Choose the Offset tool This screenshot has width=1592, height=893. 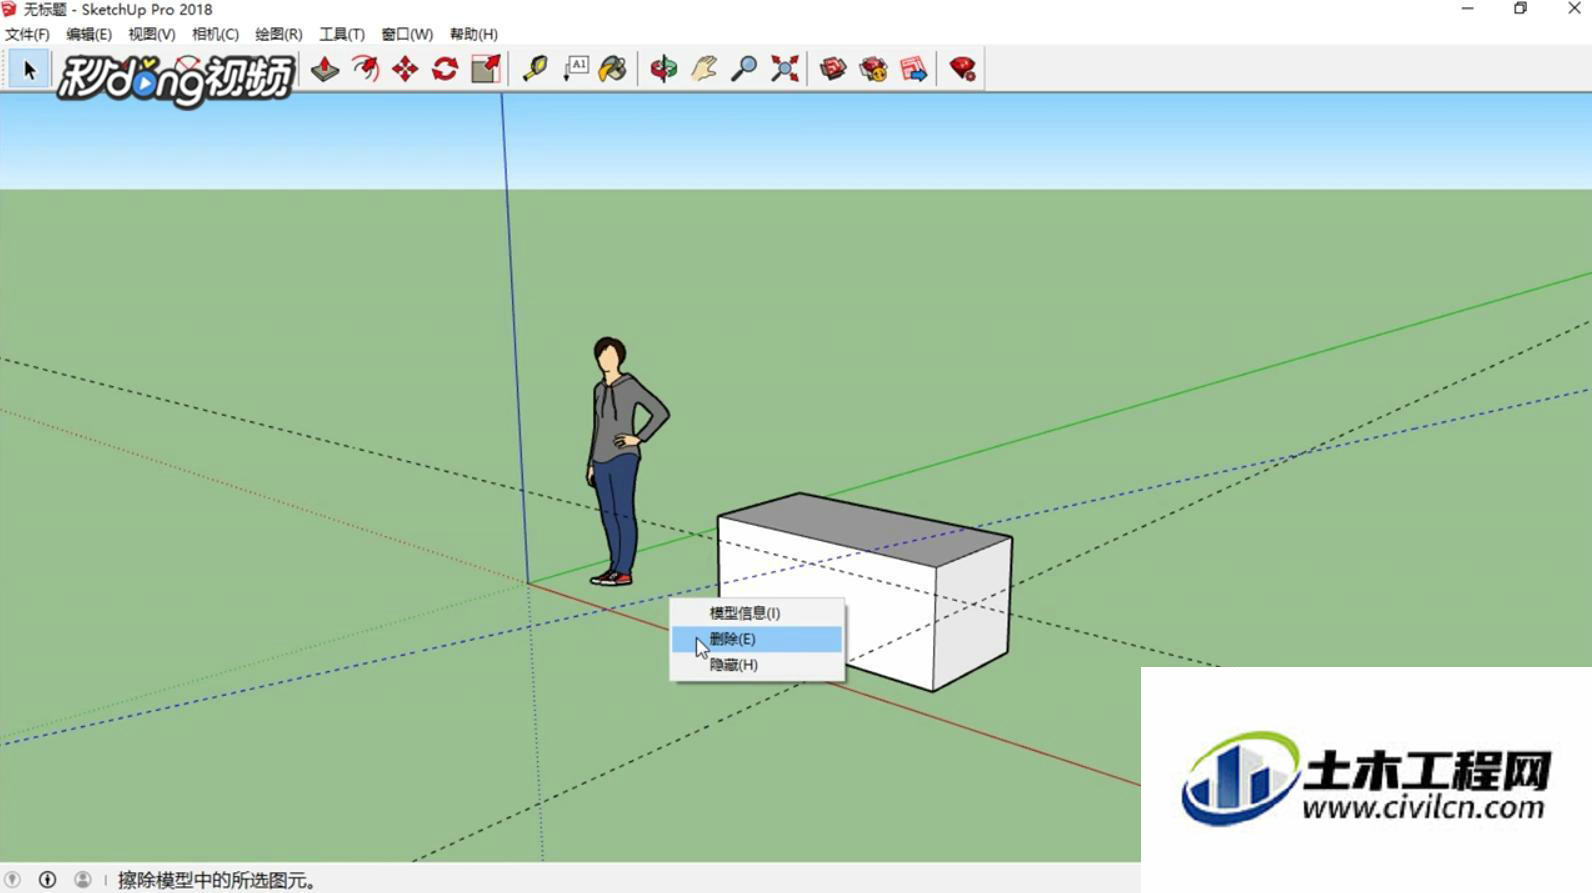pos(365,69)
